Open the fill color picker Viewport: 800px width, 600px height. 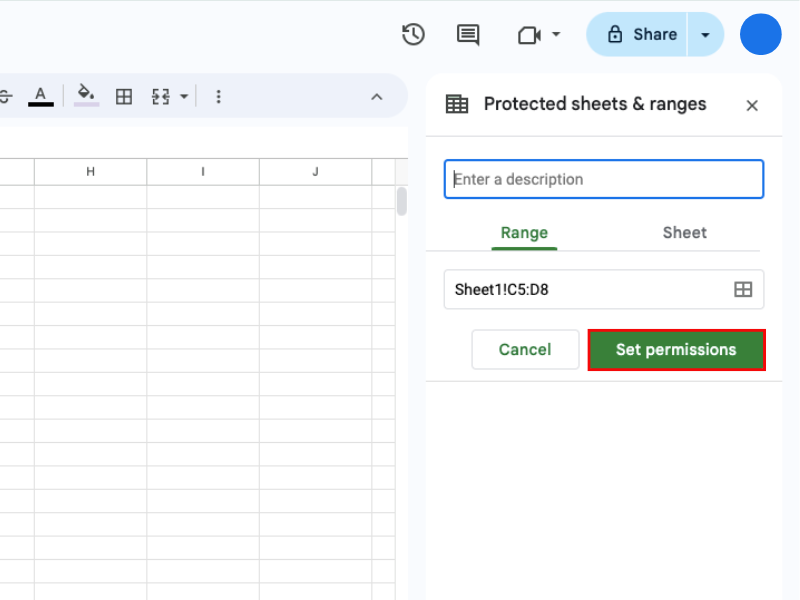click(87, 96)
